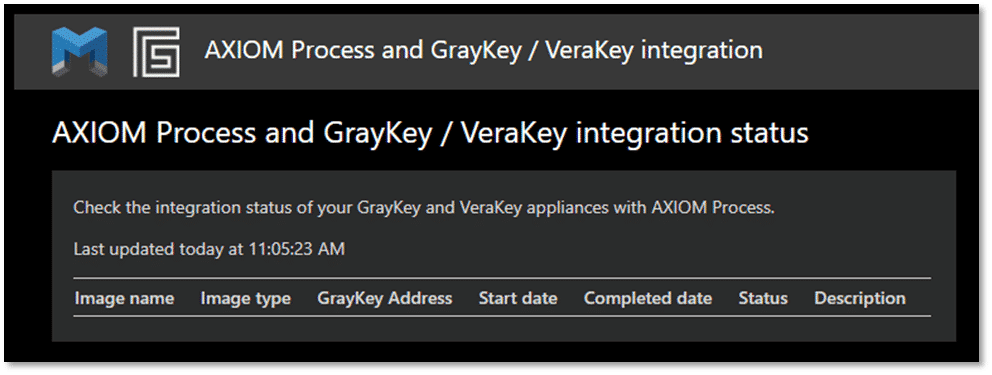Sort by the Image type column header
This screenshot has height=375, width=992.
(x=245, y=298)
